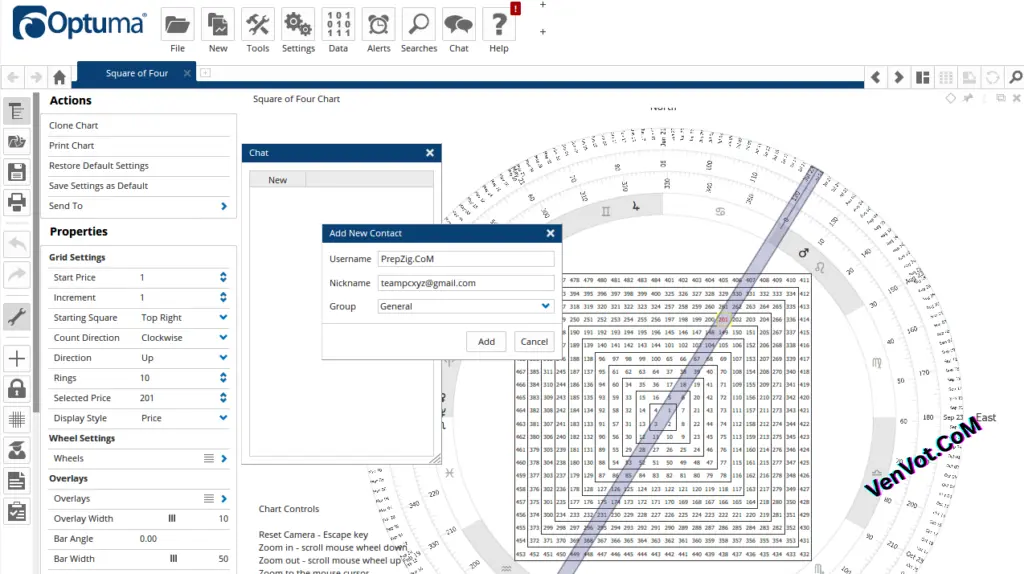Adjust the Increment stepper

coord(223,297)
